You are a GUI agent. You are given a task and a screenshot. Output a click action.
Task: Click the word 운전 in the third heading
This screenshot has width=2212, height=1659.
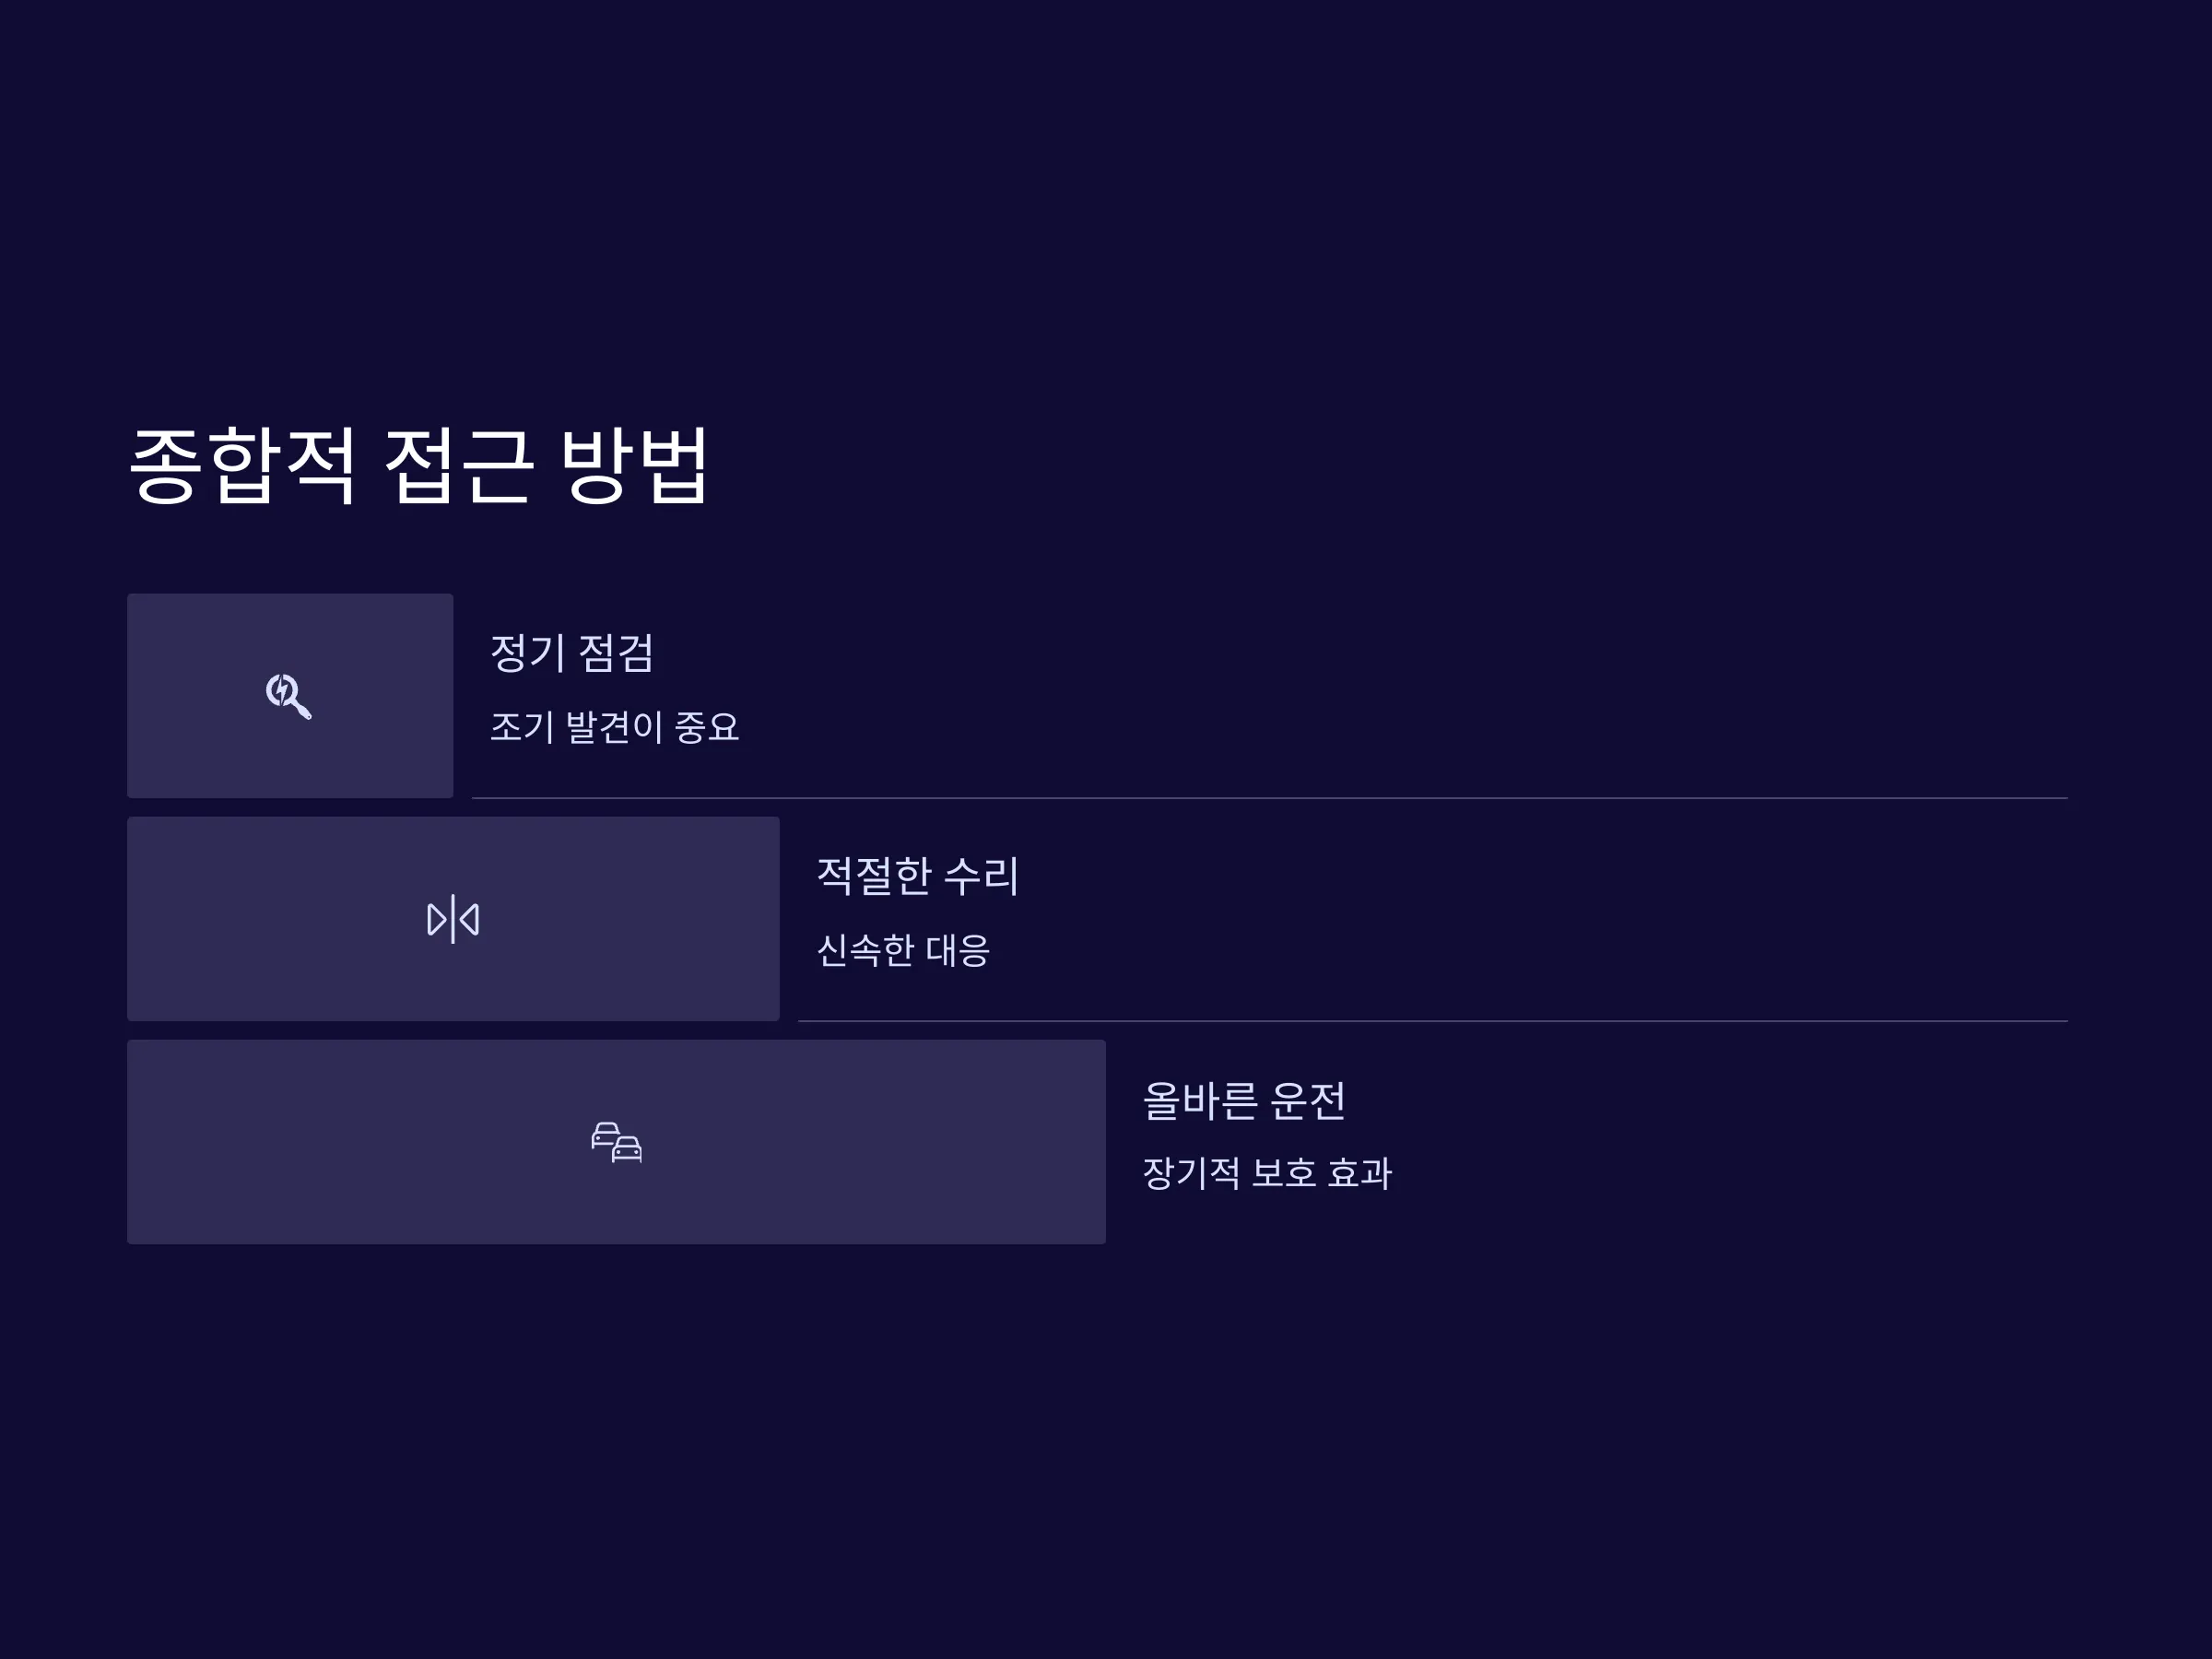[x=1308, y=1100]
